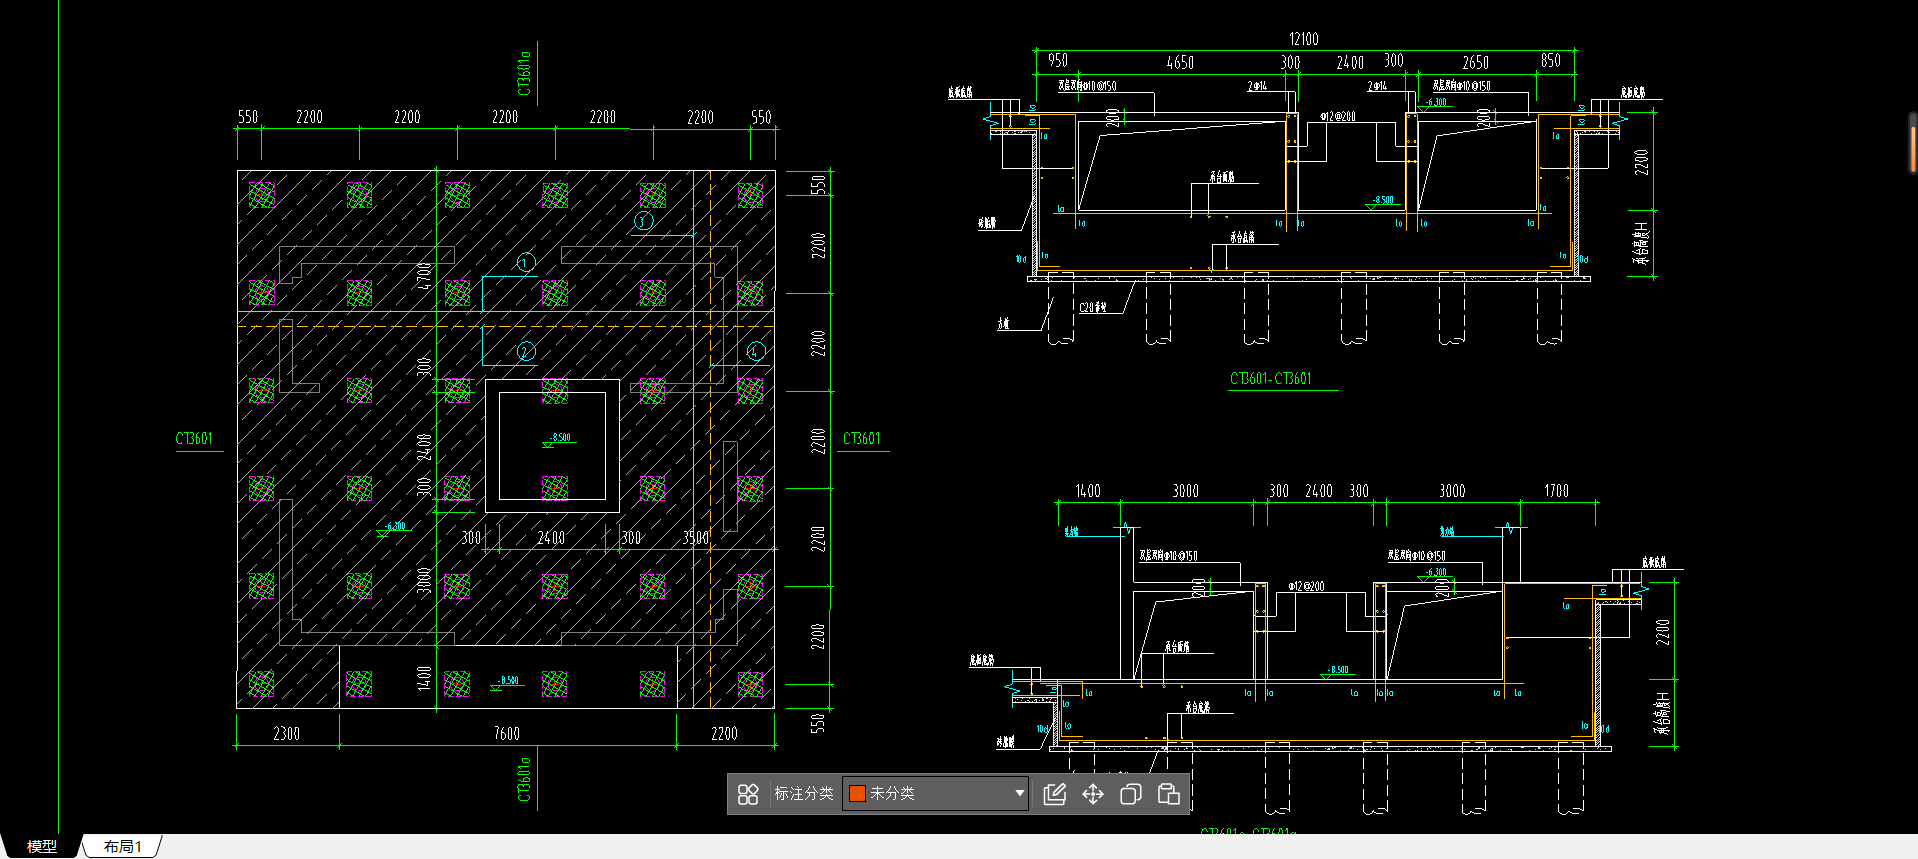This screenshot has height=859, width=1918.
Task: Click the circled number 1 marker
Action: click(526, 263)
